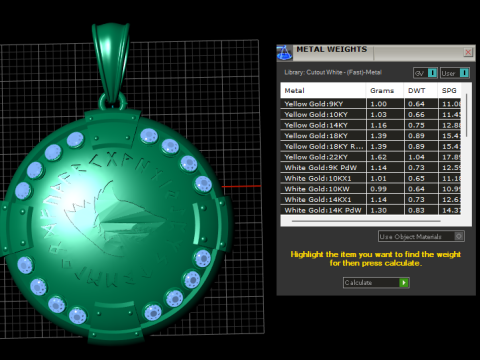
Task: Select Yellow Gold:18KY row
Action: click(x=371, y=136)
